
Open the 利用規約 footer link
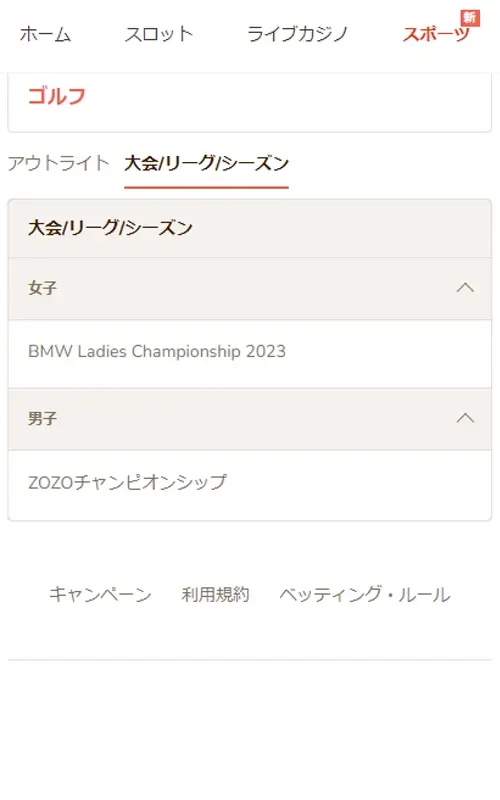pyautogui.click(x=215, y=594)
